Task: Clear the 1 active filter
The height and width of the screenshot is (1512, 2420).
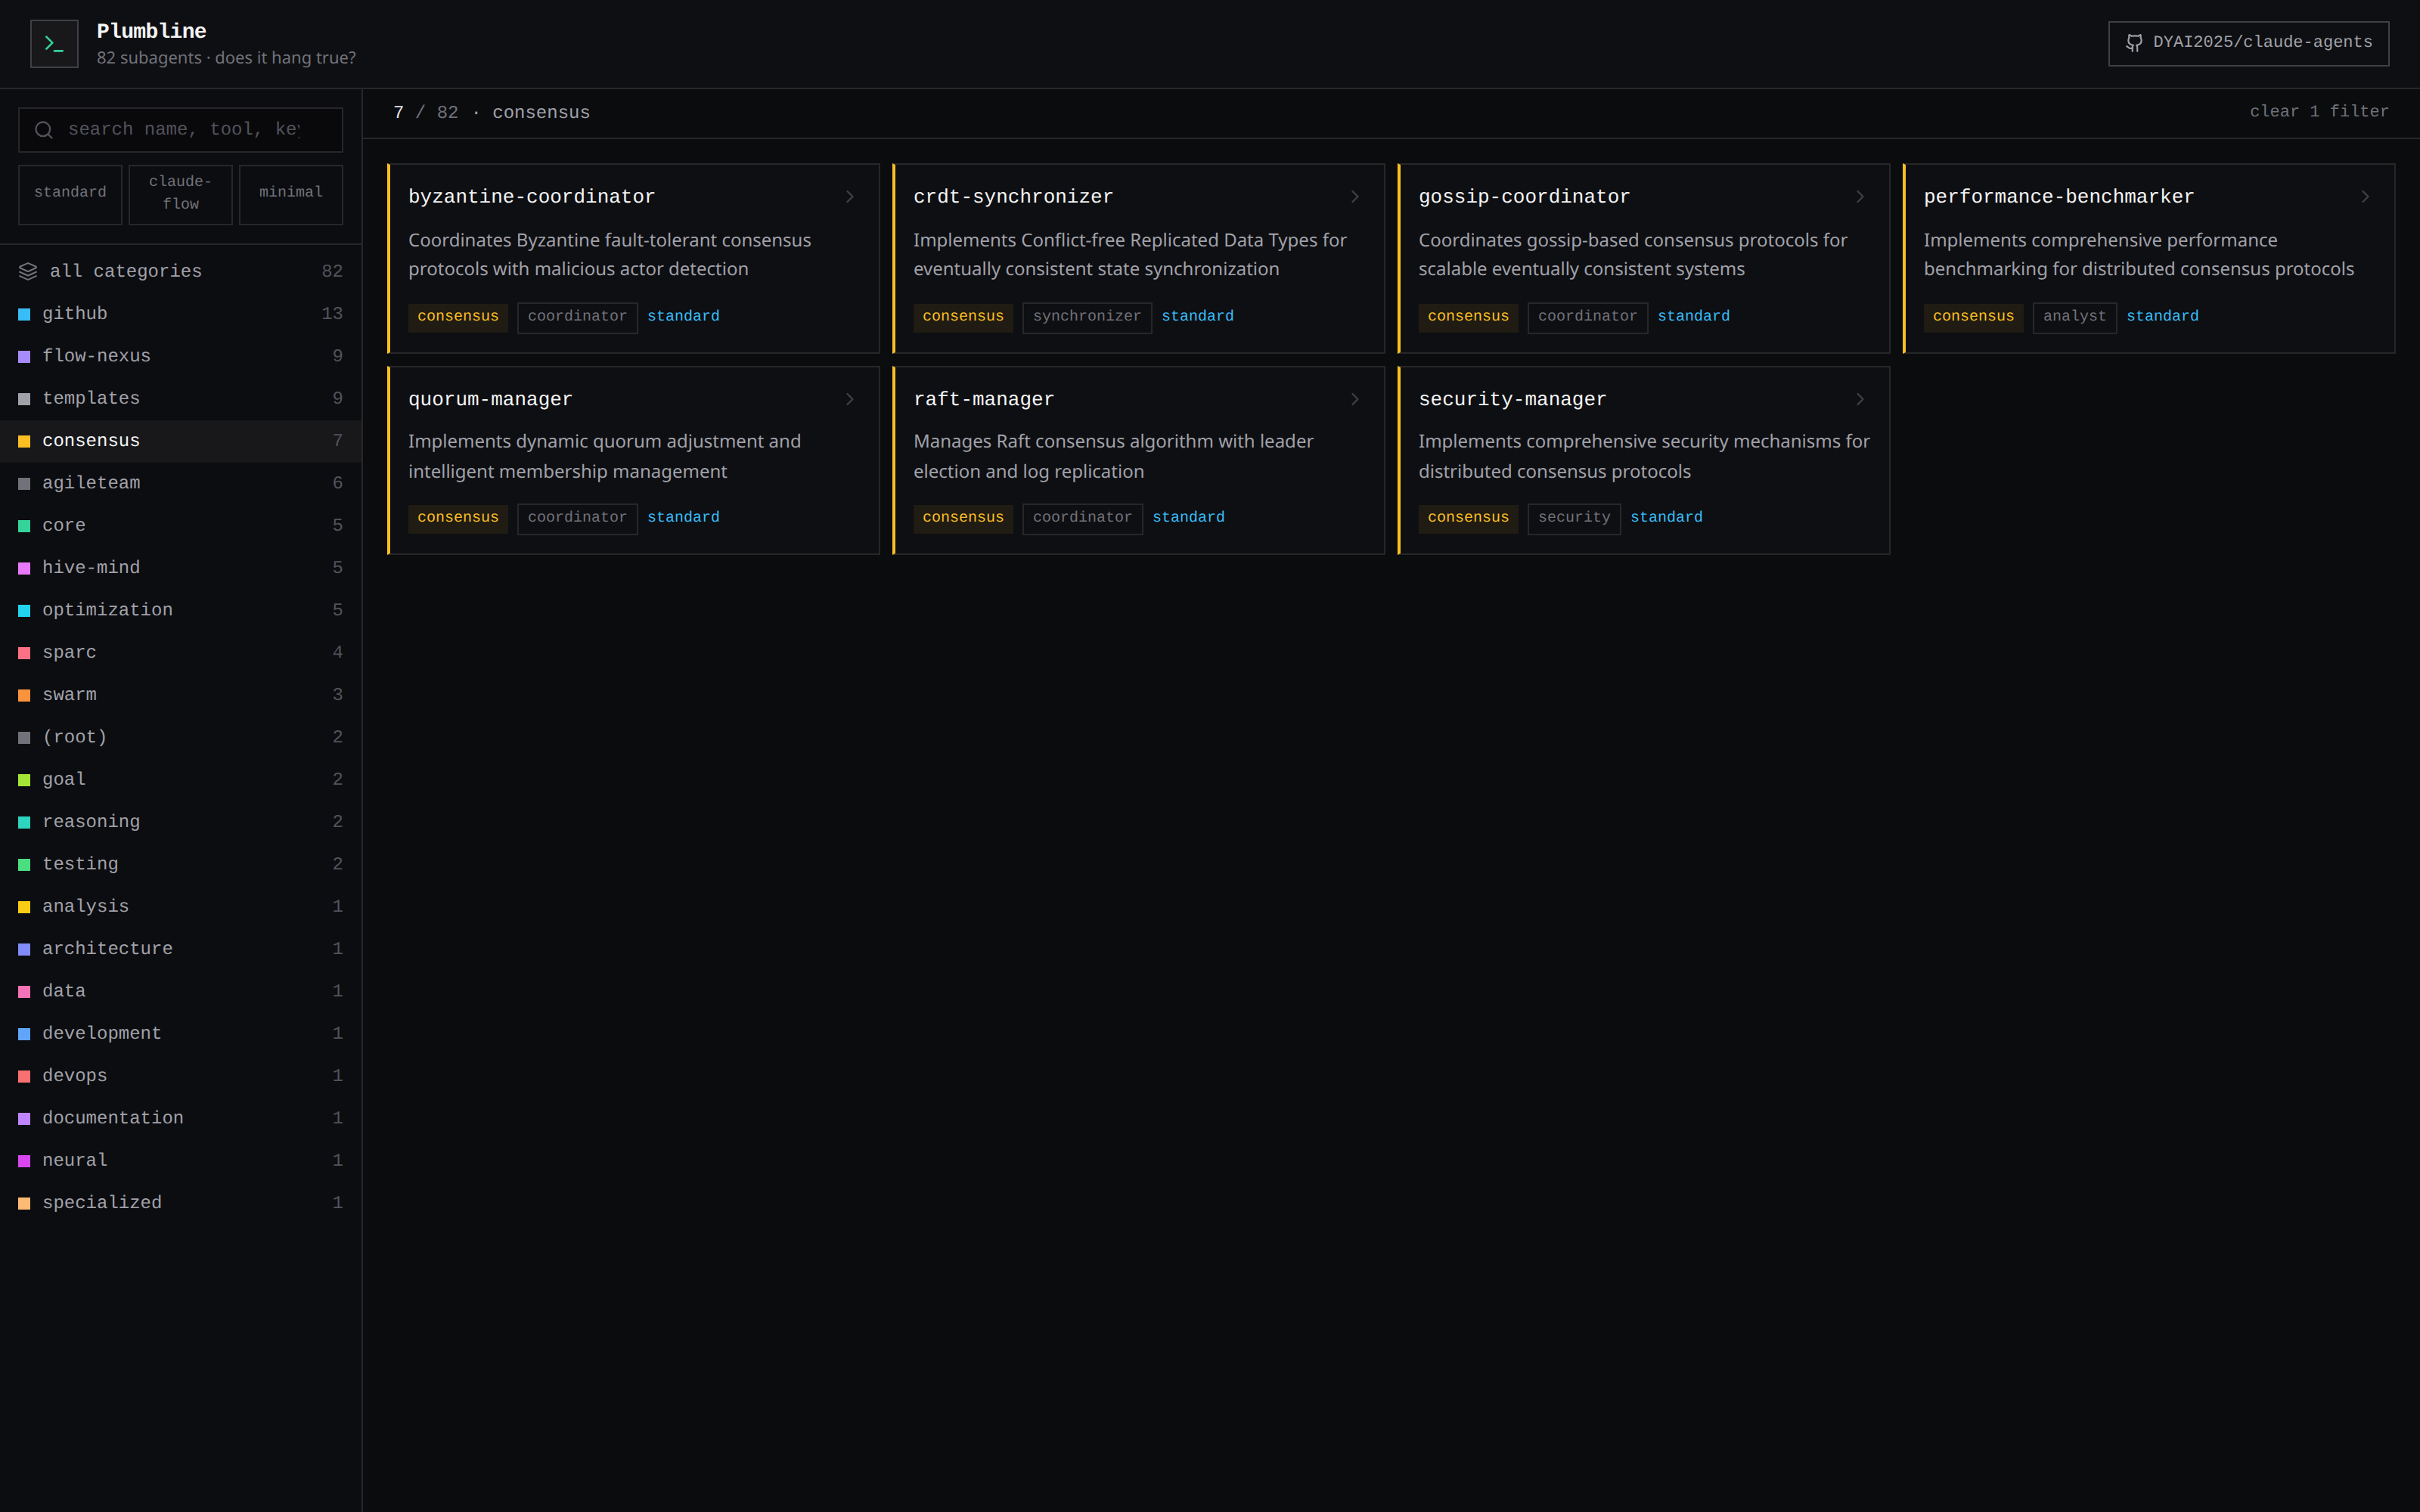Action: tap(2319, 112)
